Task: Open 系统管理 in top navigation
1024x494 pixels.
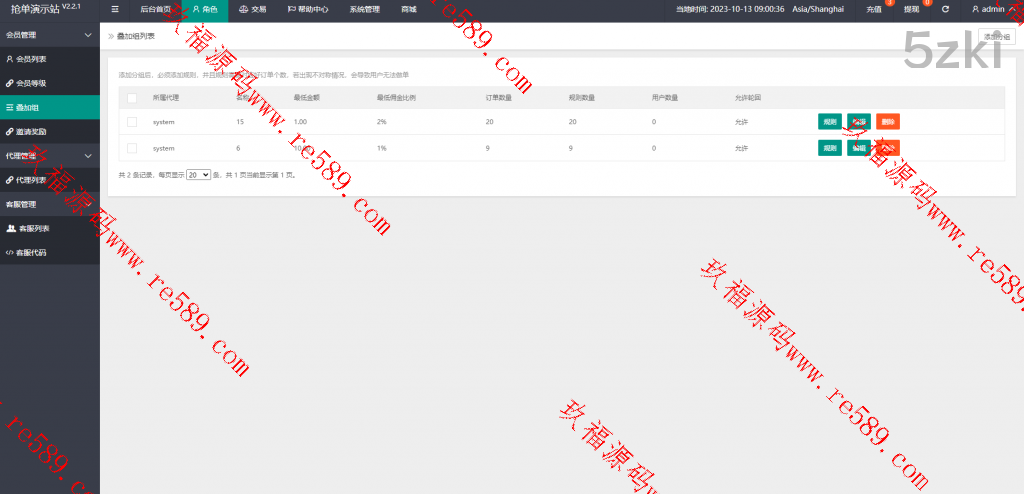Action: (x=364, y=10)
